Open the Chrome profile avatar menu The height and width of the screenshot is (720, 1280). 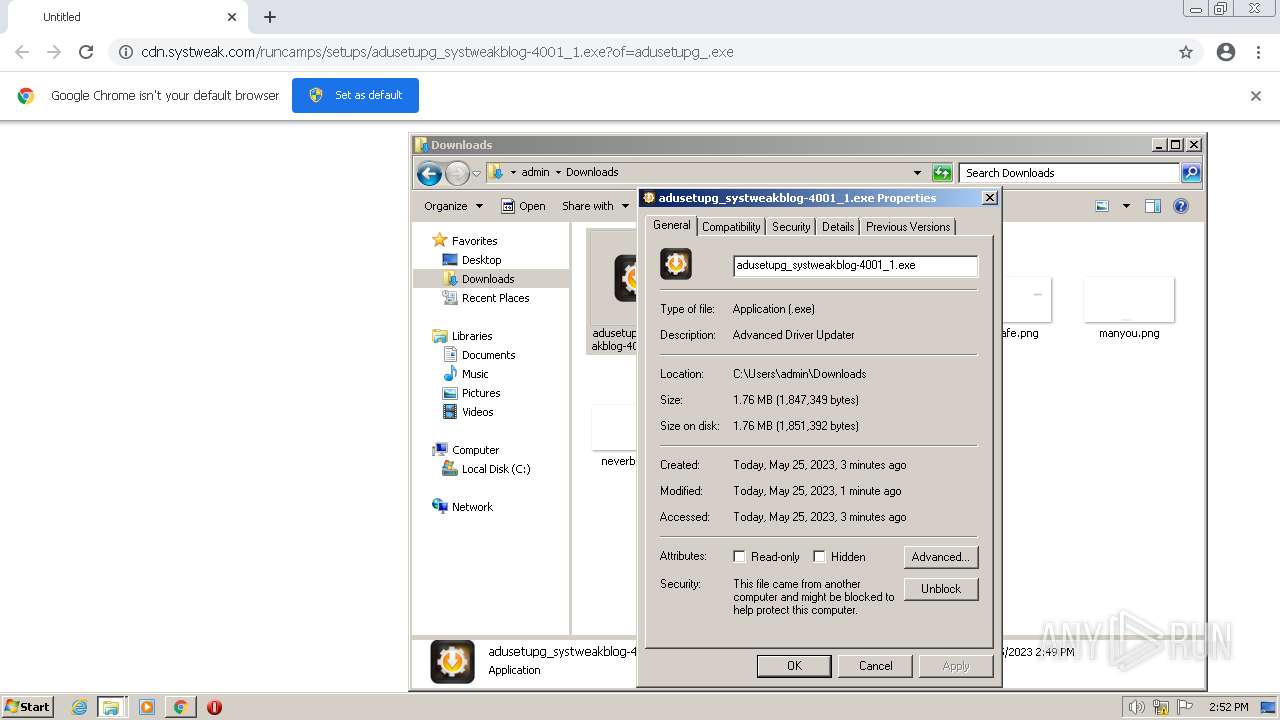coord(1226,52)
